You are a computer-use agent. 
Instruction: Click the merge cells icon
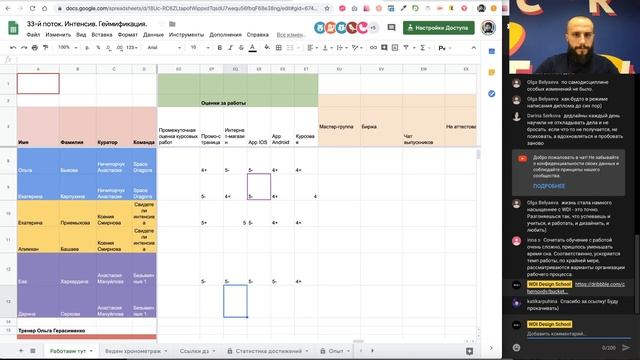(x=290, y=48)
